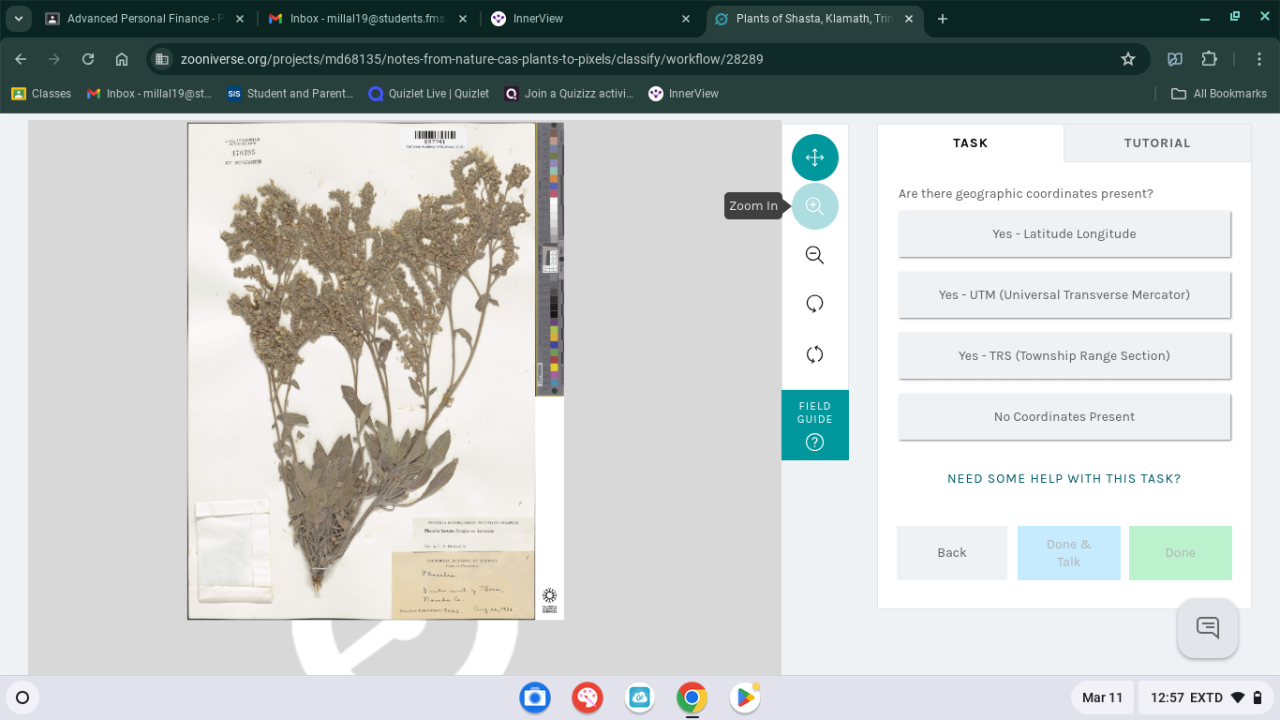Switch to the Gmail Inbox browser tab
The height and width of the screenshot is (720, 1280).
365,19
